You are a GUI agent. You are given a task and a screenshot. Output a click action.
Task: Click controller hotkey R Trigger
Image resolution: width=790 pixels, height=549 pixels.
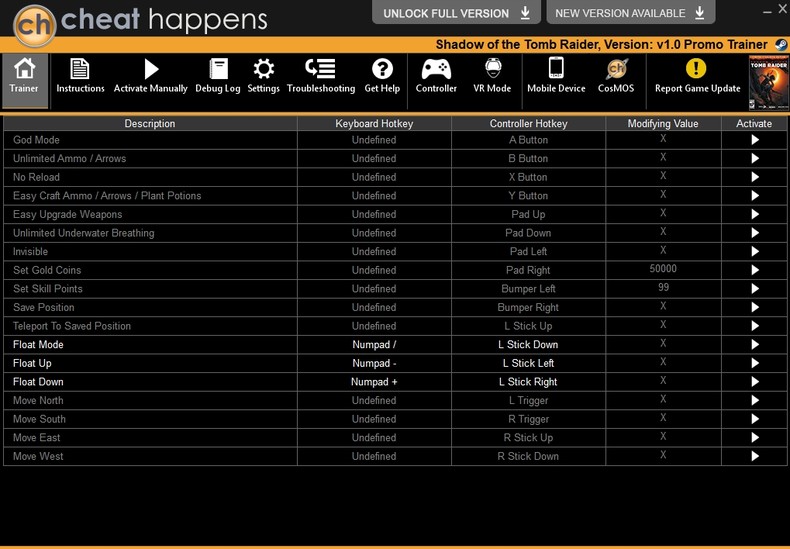point(528,420)
